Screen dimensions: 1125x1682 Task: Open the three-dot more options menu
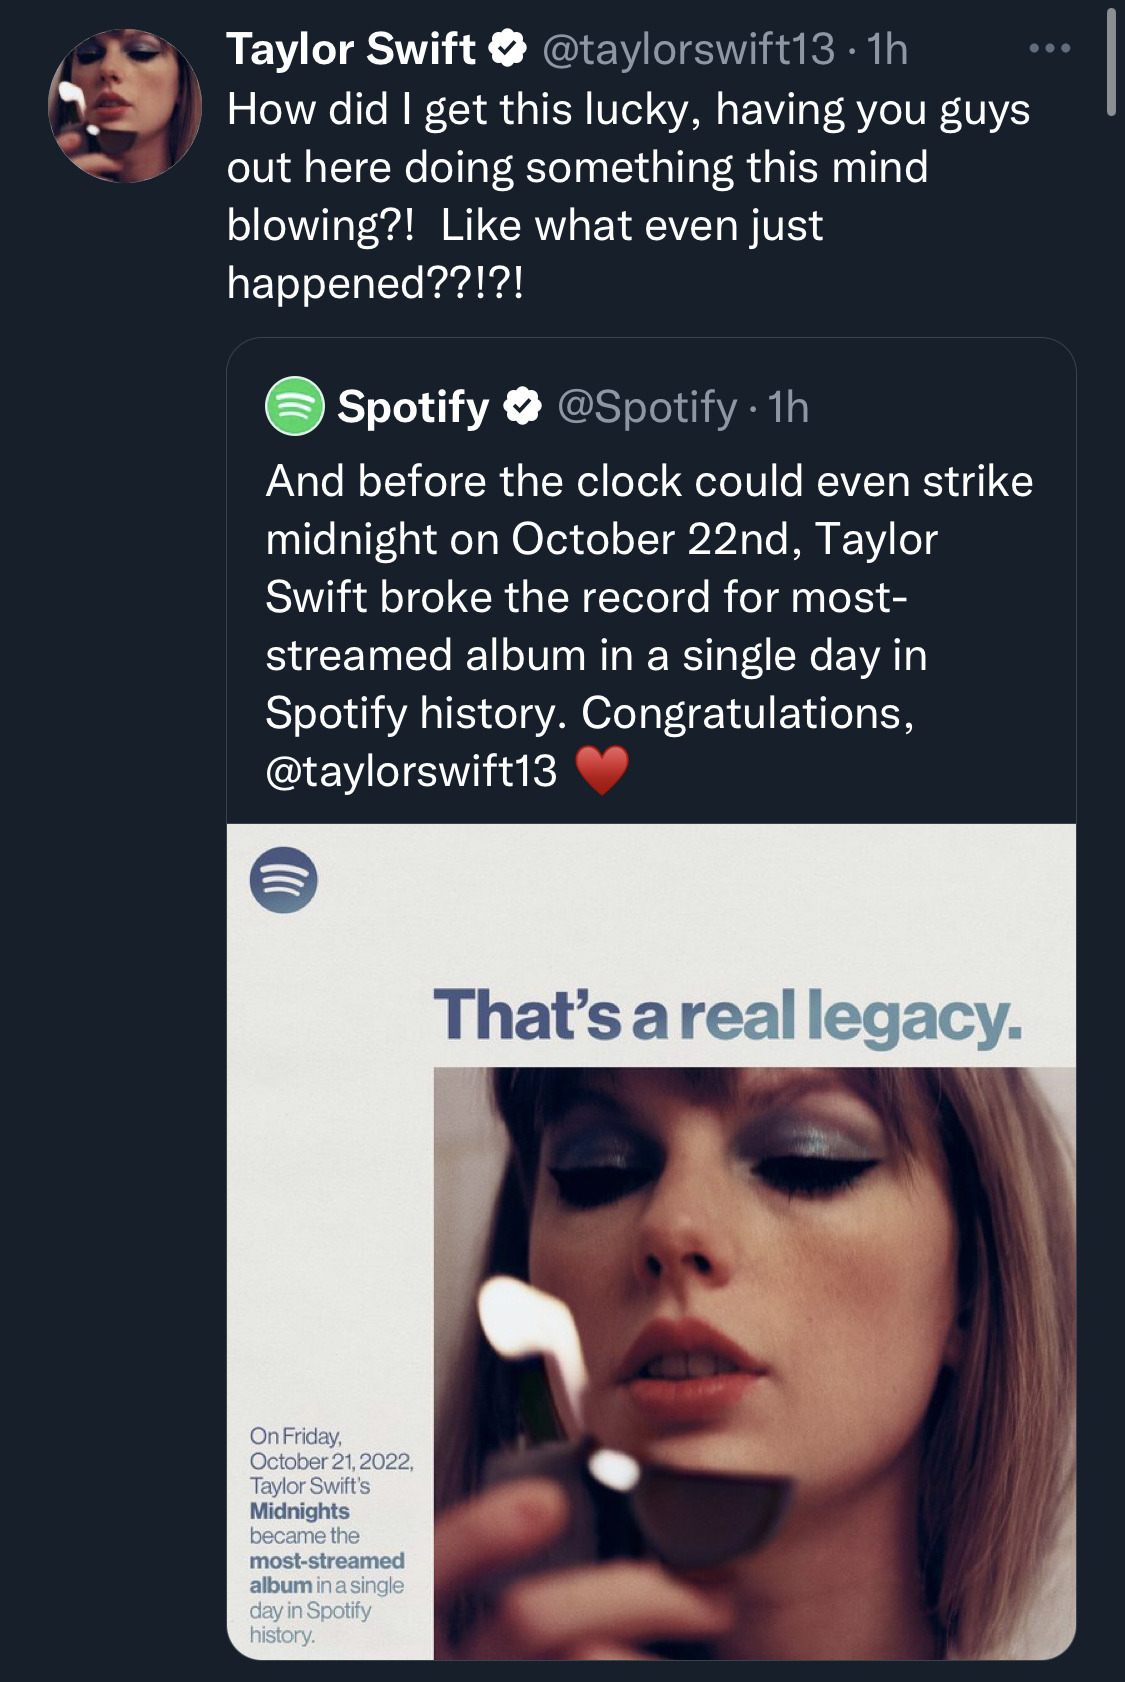click(x=1049, y=48)
